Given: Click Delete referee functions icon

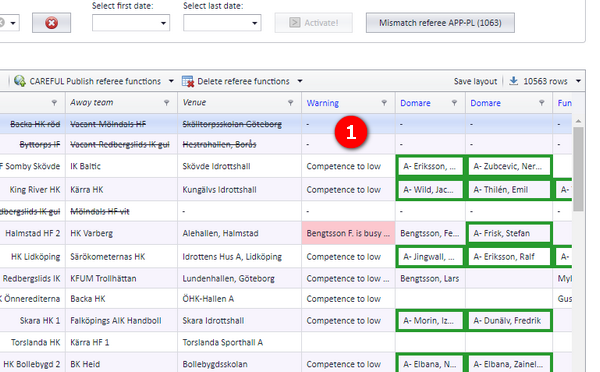Looking at the screenshot, I should [x=188, y=81].
